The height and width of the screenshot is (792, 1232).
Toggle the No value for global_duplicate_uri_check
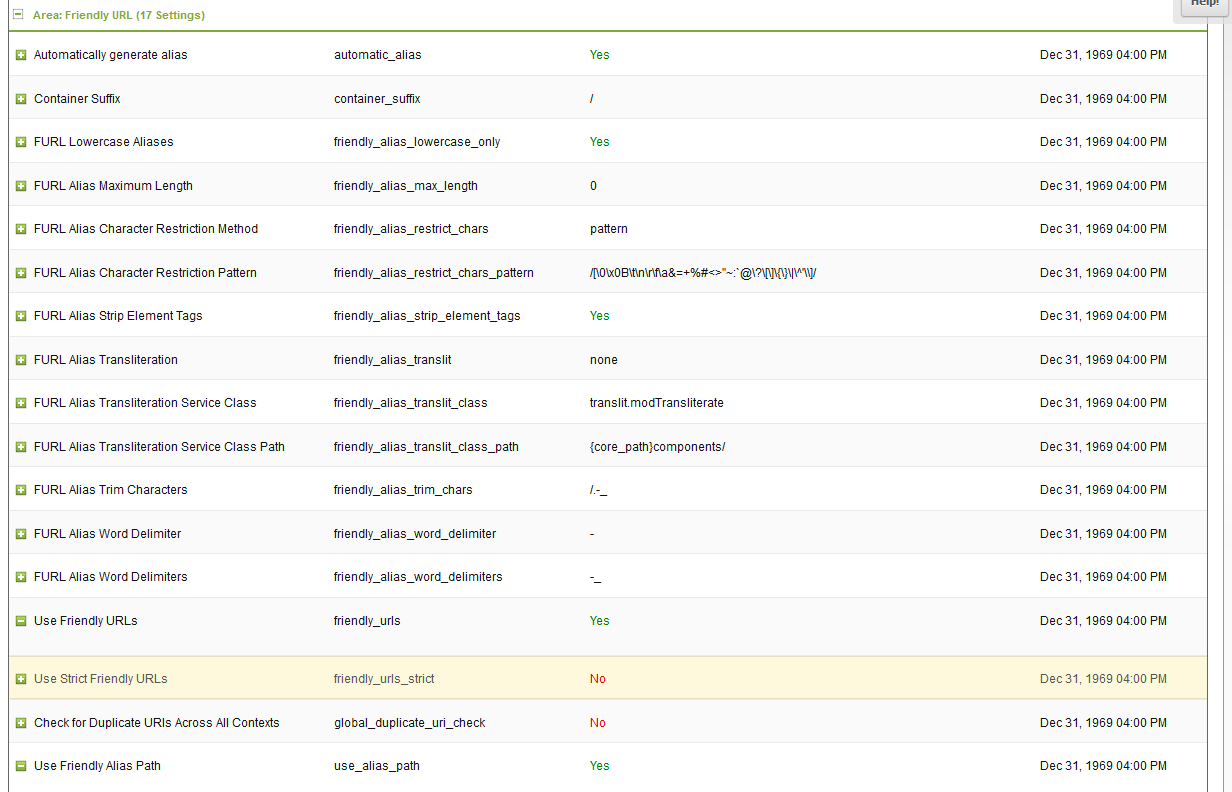[x=598, y=723]
